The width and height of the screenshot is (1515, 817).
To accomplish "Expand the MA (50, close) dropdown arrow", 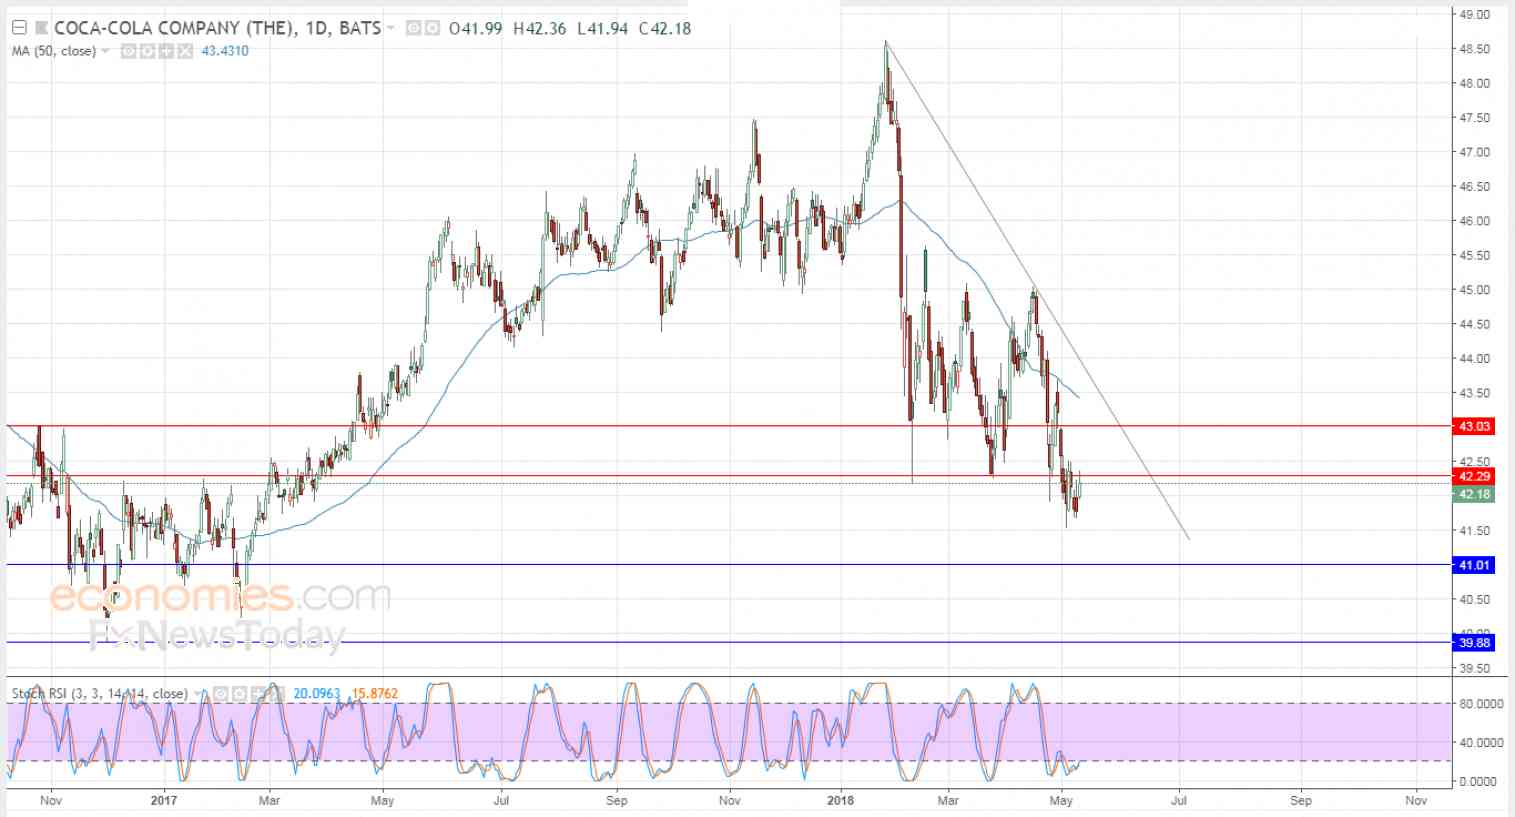I will [x=105, y=51].
